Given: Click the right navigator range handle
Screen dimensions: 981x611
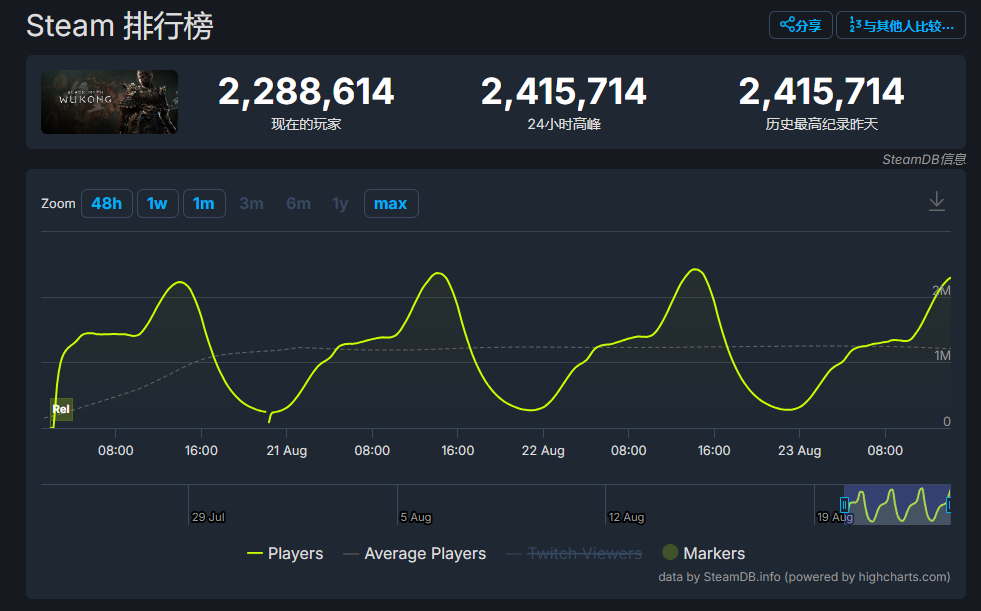Looking at the screenshot, I should point(949,505).
